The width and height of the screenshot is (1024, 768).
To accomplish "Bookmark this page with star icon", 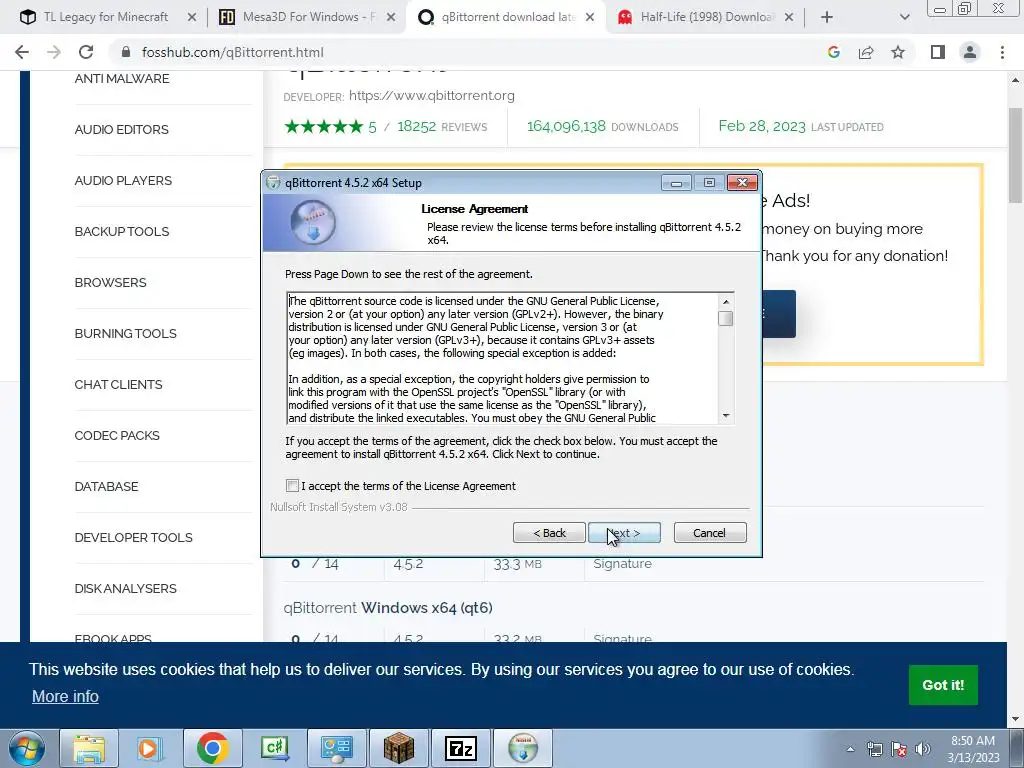I will click(x=898, y=52).
